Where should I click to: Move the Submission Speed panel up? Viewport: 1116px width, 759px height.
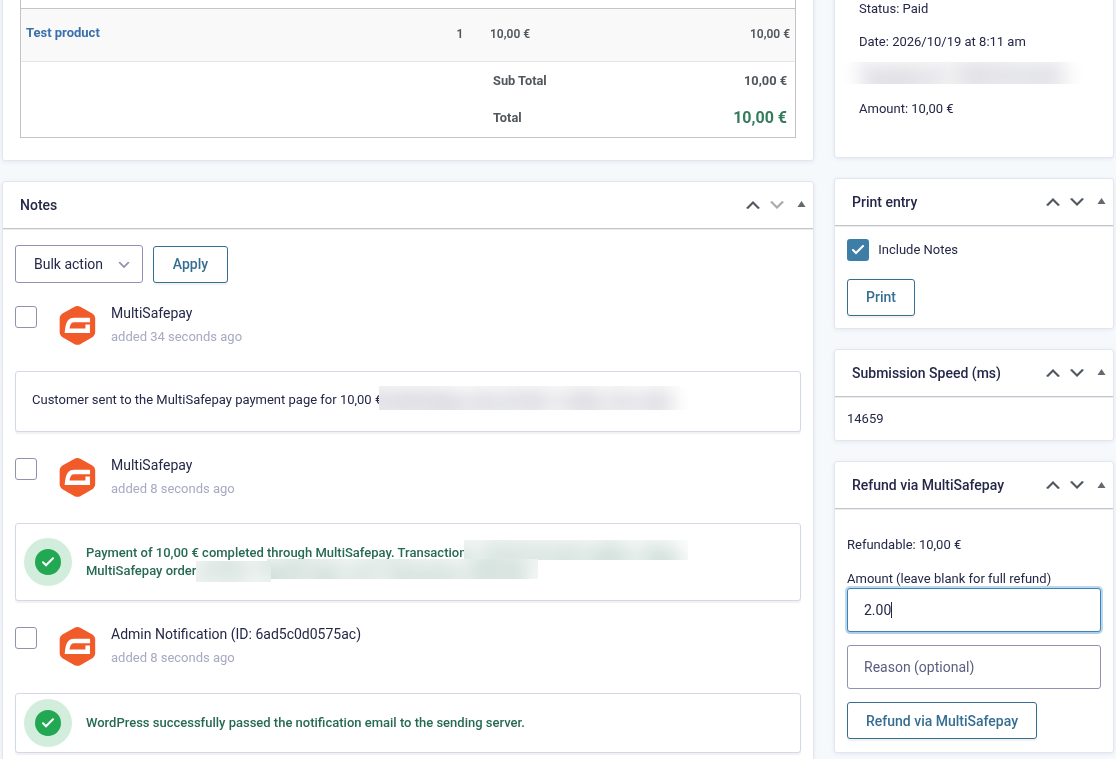[1053, 373]
